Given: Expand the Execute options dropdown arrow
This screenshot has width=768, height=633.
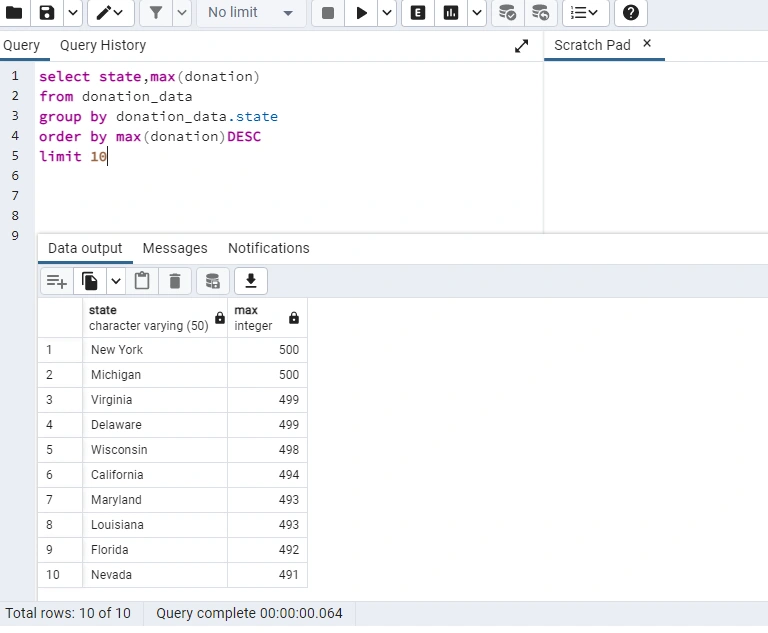Looking at the screenshot, I should pyautogui.click(x=385, y=13).
